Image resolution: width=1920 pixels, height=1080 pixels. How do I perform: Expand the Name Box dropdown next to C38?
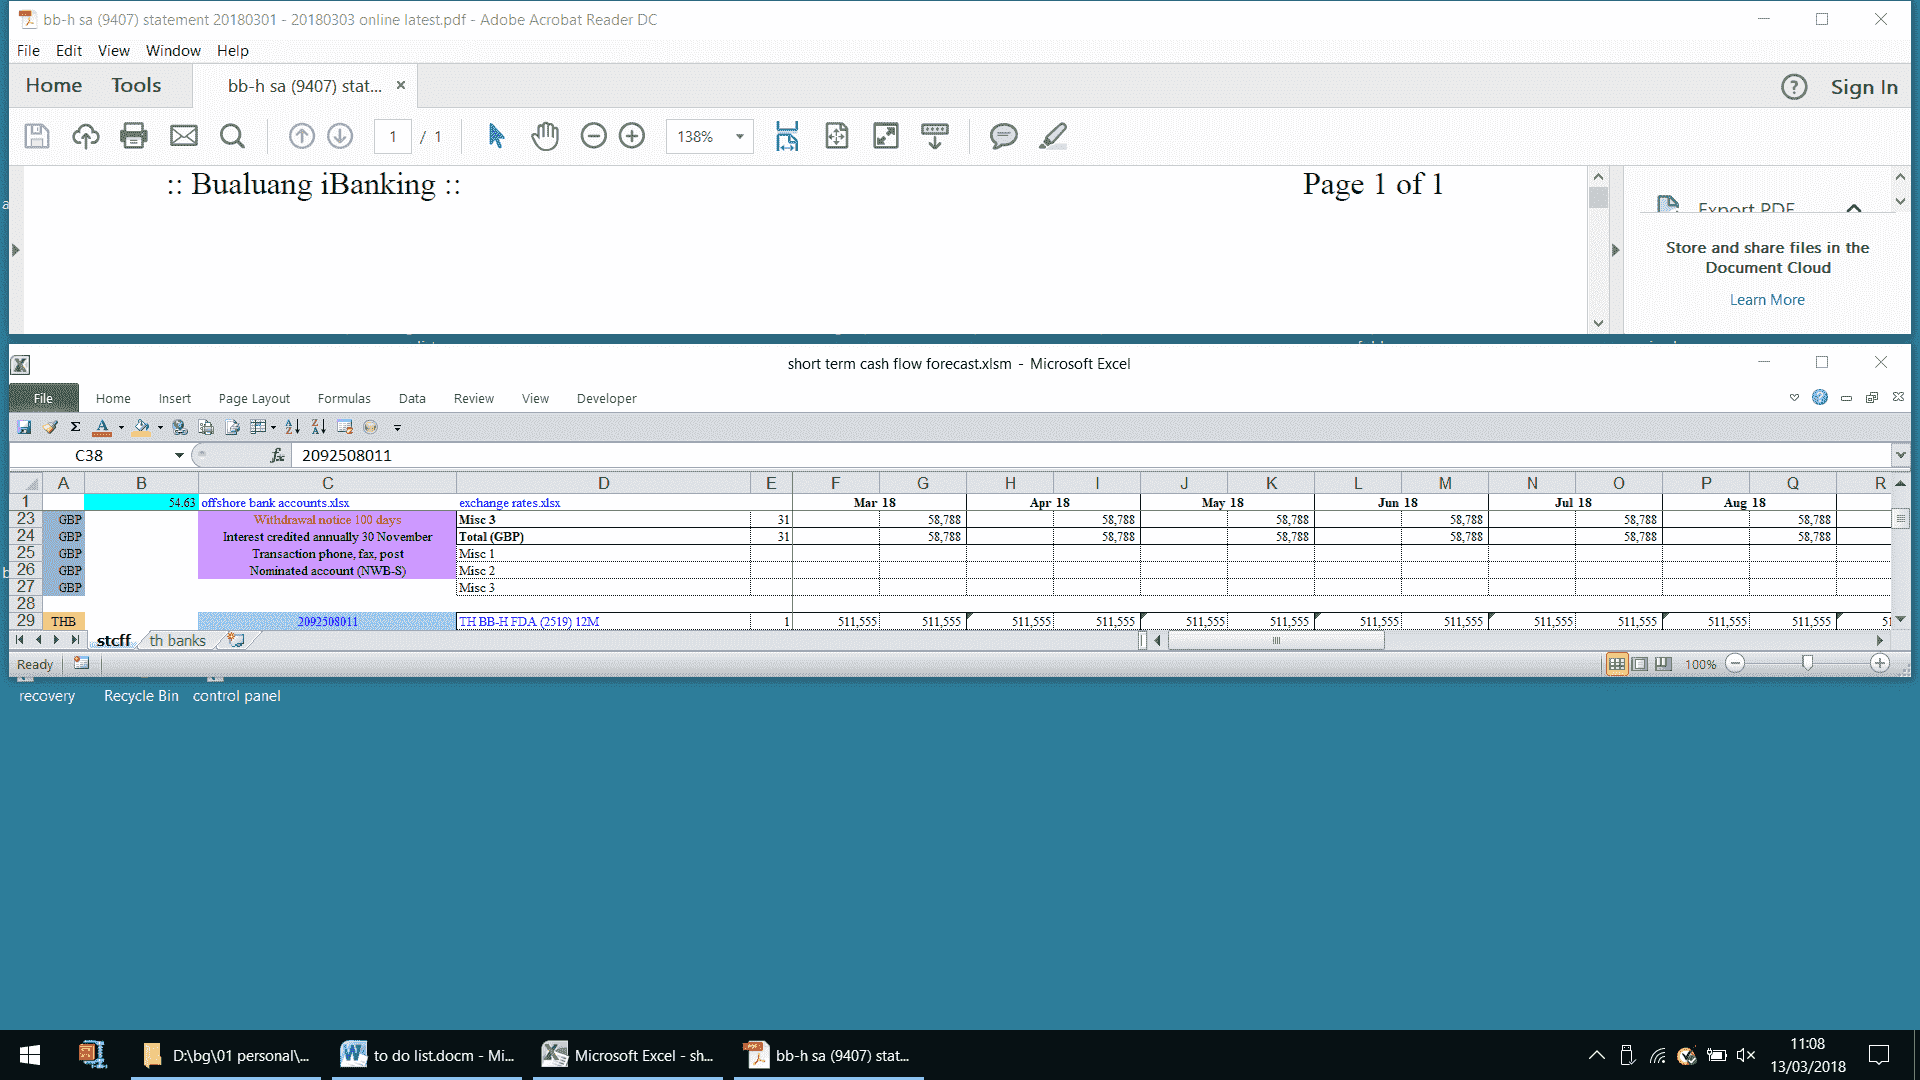179,455
